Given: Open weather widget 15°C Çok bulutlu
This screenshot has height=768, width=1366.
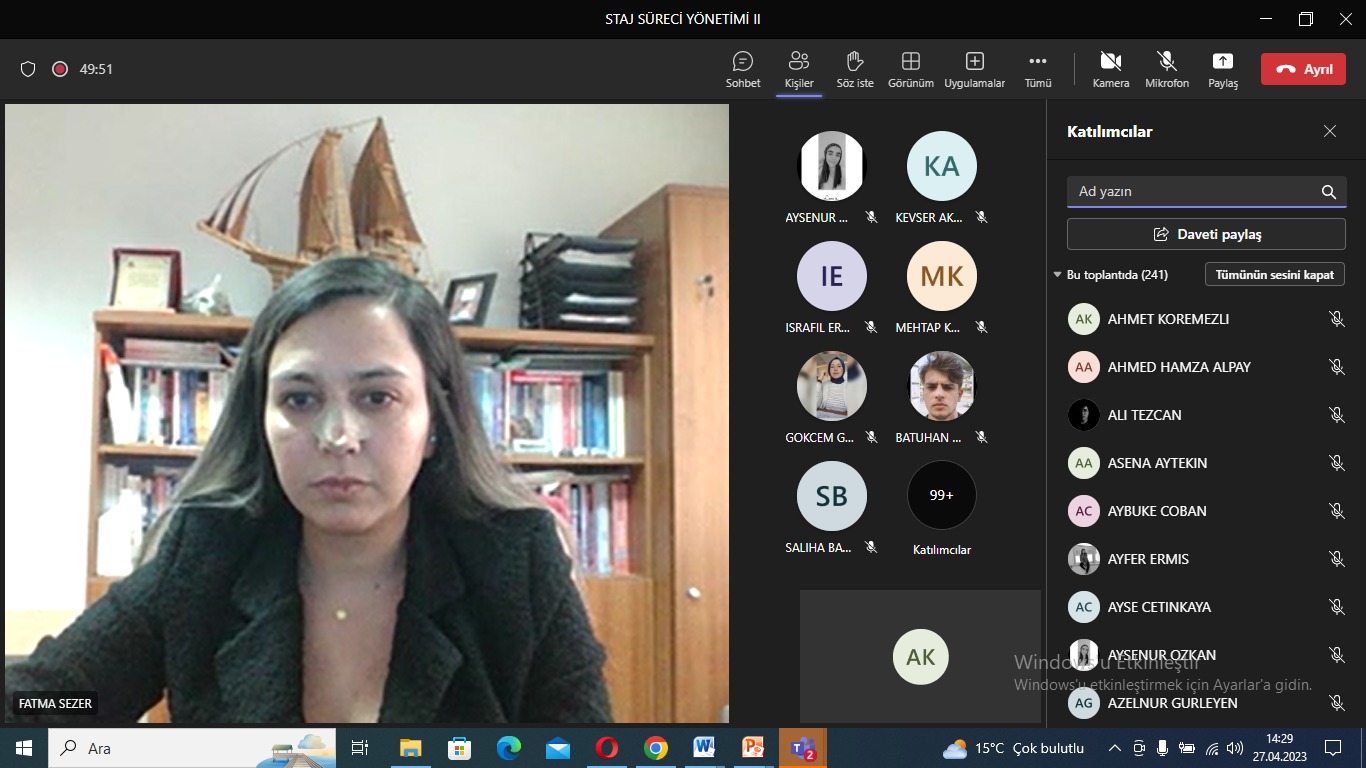Looking at the screenshot, I should [1013, 748].
